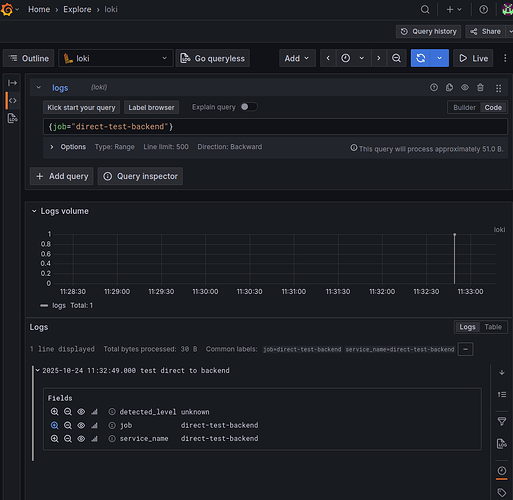Filter for service_name value

coord(54,438)
